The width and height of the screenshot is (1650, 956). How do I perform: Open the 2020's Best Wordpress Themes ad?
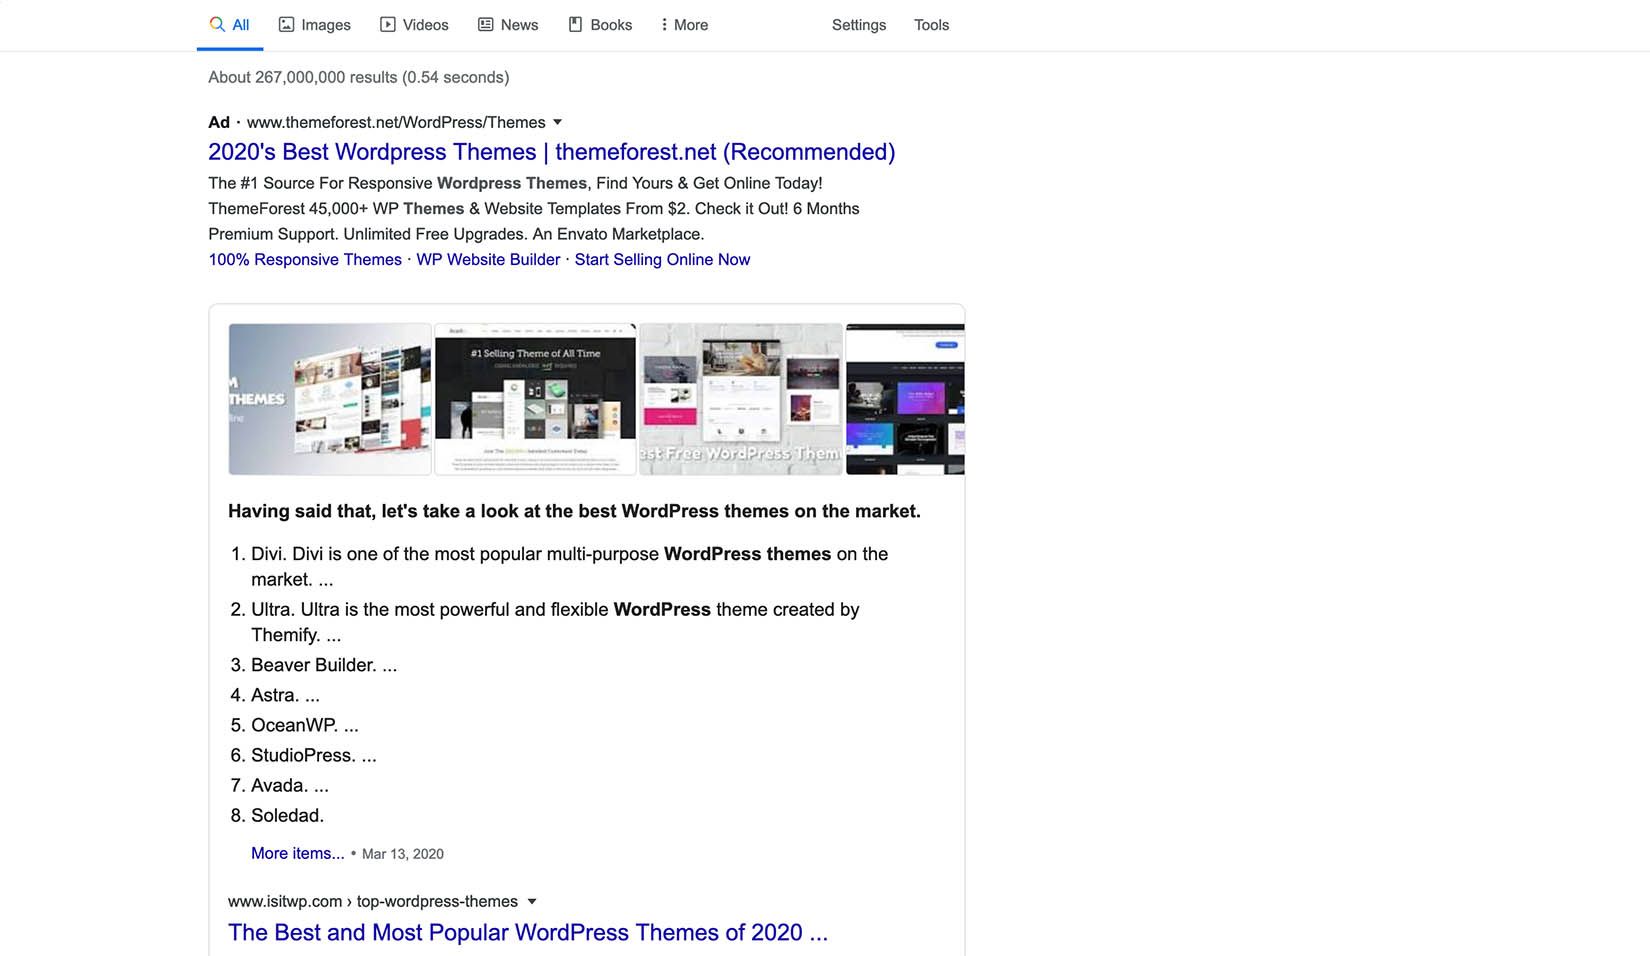pyautogui.click(x=551, y=152)
